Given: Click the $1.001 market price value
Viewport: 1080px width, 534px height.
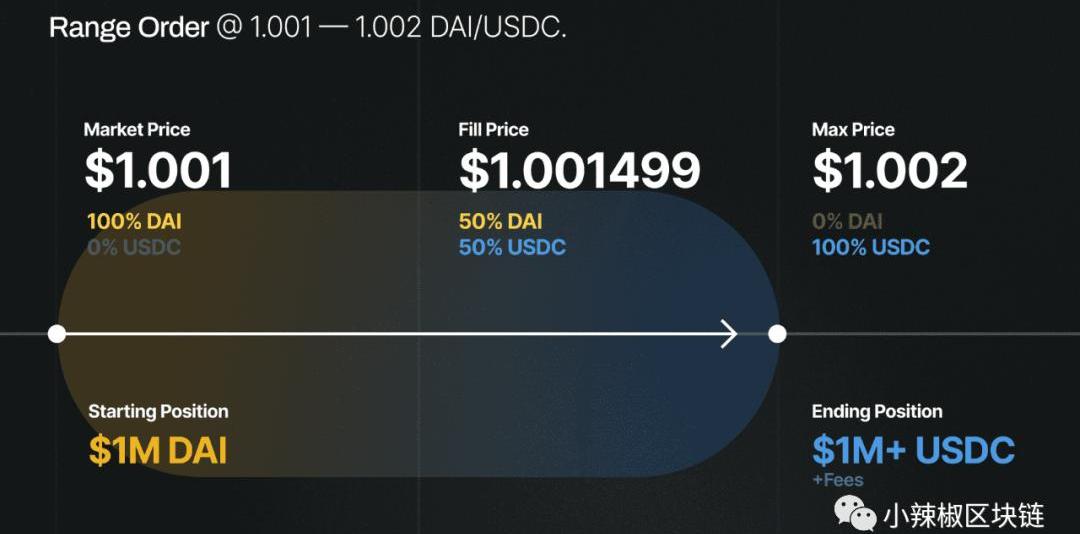Looking at the screenshot, I should coord(158,171).
